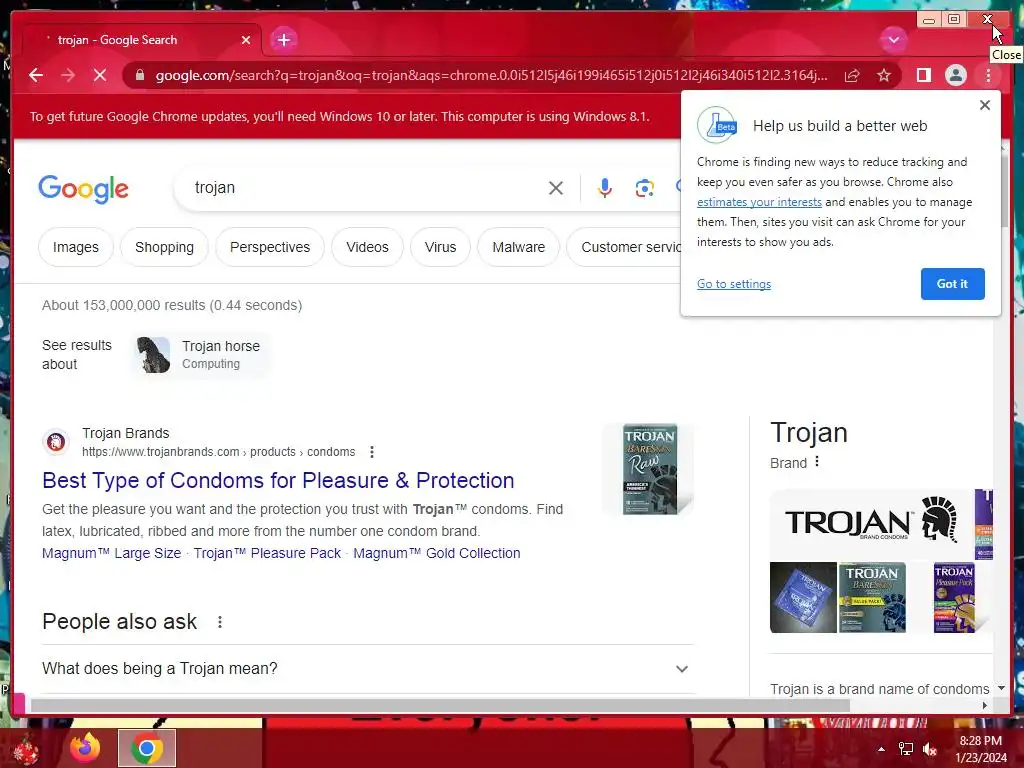The height and width of the screenshot is (768, 1024).
Task: View site information via padlock icon
Action: 139,76
